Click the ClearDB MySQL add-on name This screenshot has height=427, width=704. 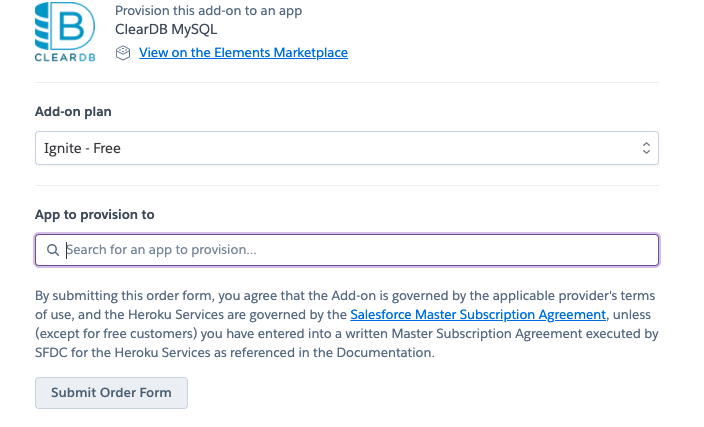(x=166, y=29)
